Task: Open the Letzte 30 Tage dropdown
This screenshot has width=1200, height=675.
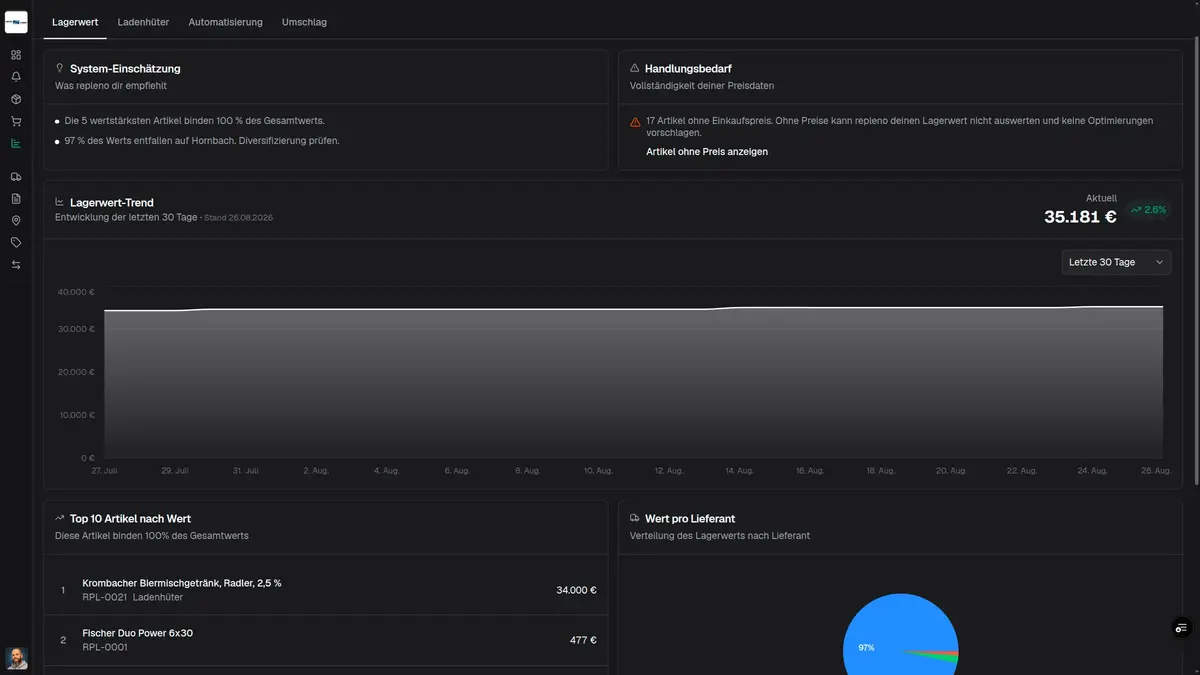Action: click(1116, 262)
